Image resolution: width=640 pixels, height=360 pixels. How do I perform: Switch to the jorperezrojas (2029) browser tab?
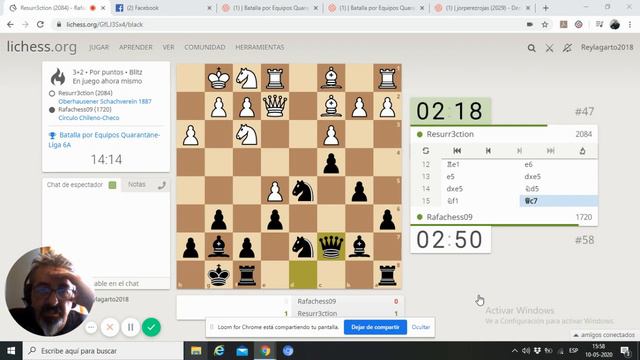483,8
